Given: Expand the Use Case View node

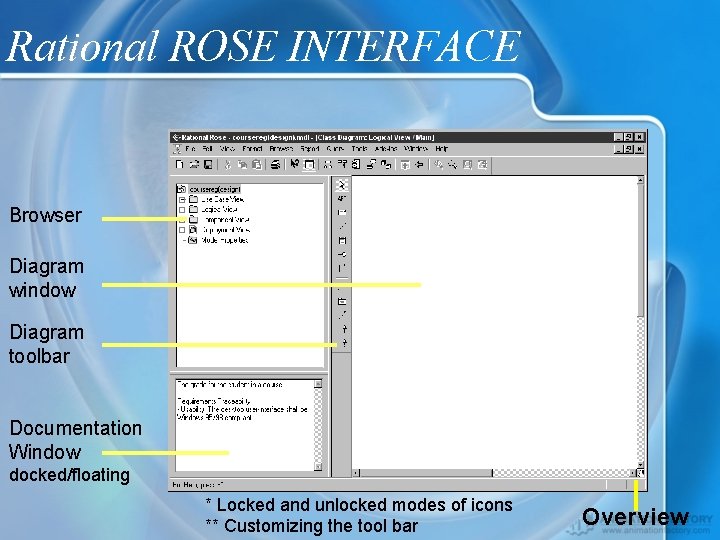Looking at the screenshot, I should pos(182,199).
